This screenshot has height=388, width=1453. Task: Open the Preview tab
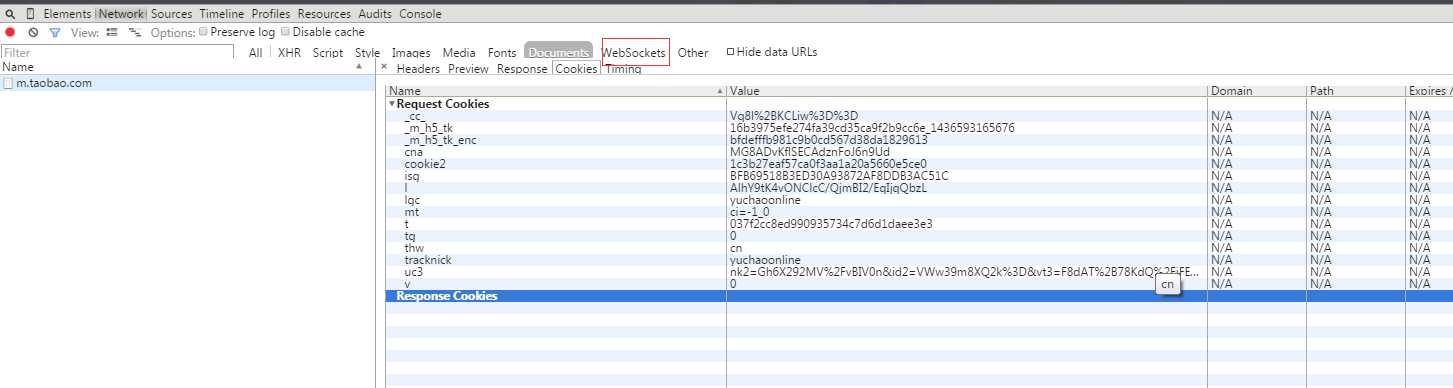[x=468, y=69]
